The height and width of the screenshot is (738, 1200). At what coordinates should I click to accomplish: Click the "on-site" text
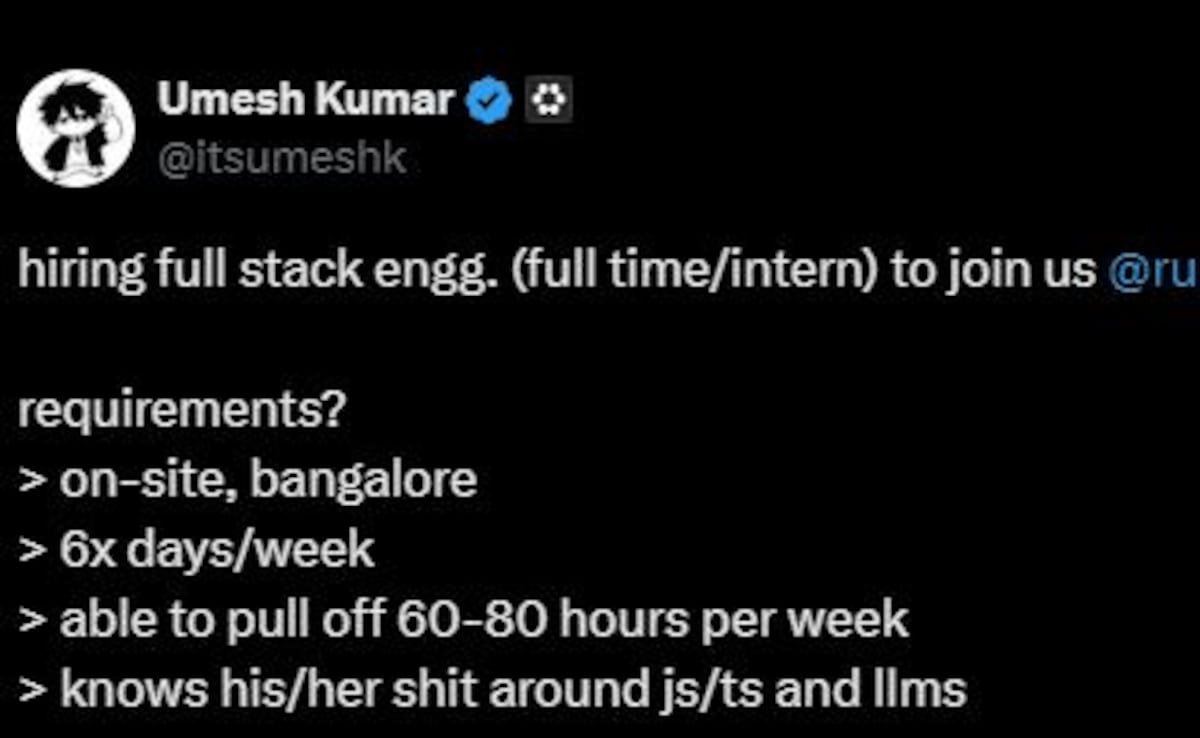[149, 481]
